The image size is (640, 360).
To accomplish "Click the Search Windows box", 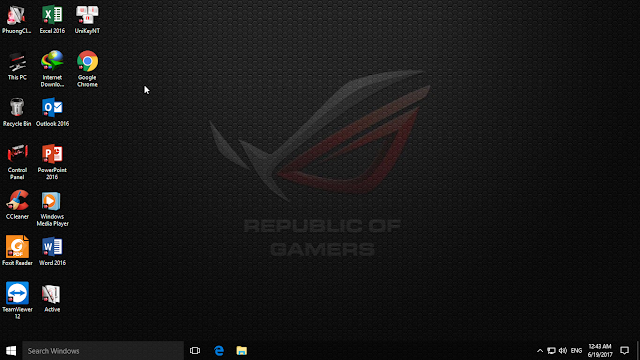I will (103, 351).
